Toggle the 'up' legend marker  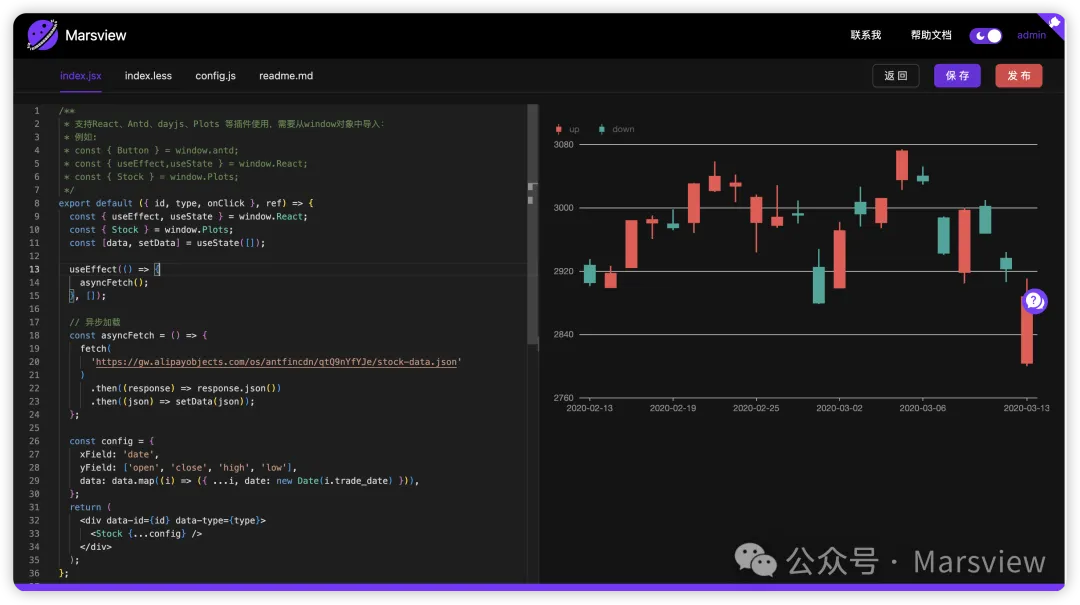(x=559, y=129)
